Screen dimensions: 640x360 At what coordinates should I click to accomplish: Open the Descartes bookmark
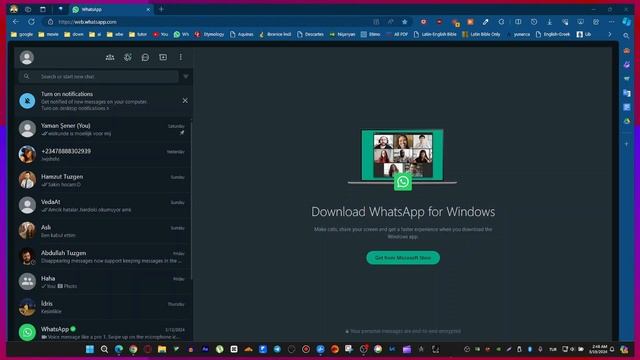pyautogui.click(x=311, y=34)
